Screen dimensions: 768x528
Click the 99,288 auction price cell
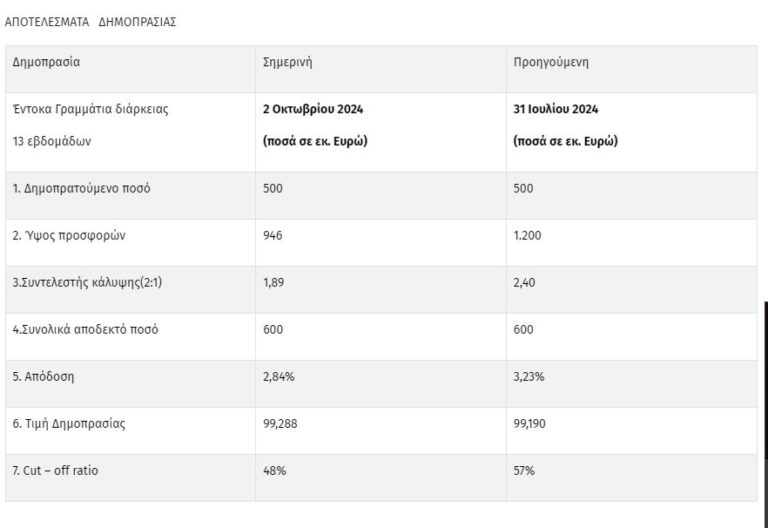tap(281, 423)
